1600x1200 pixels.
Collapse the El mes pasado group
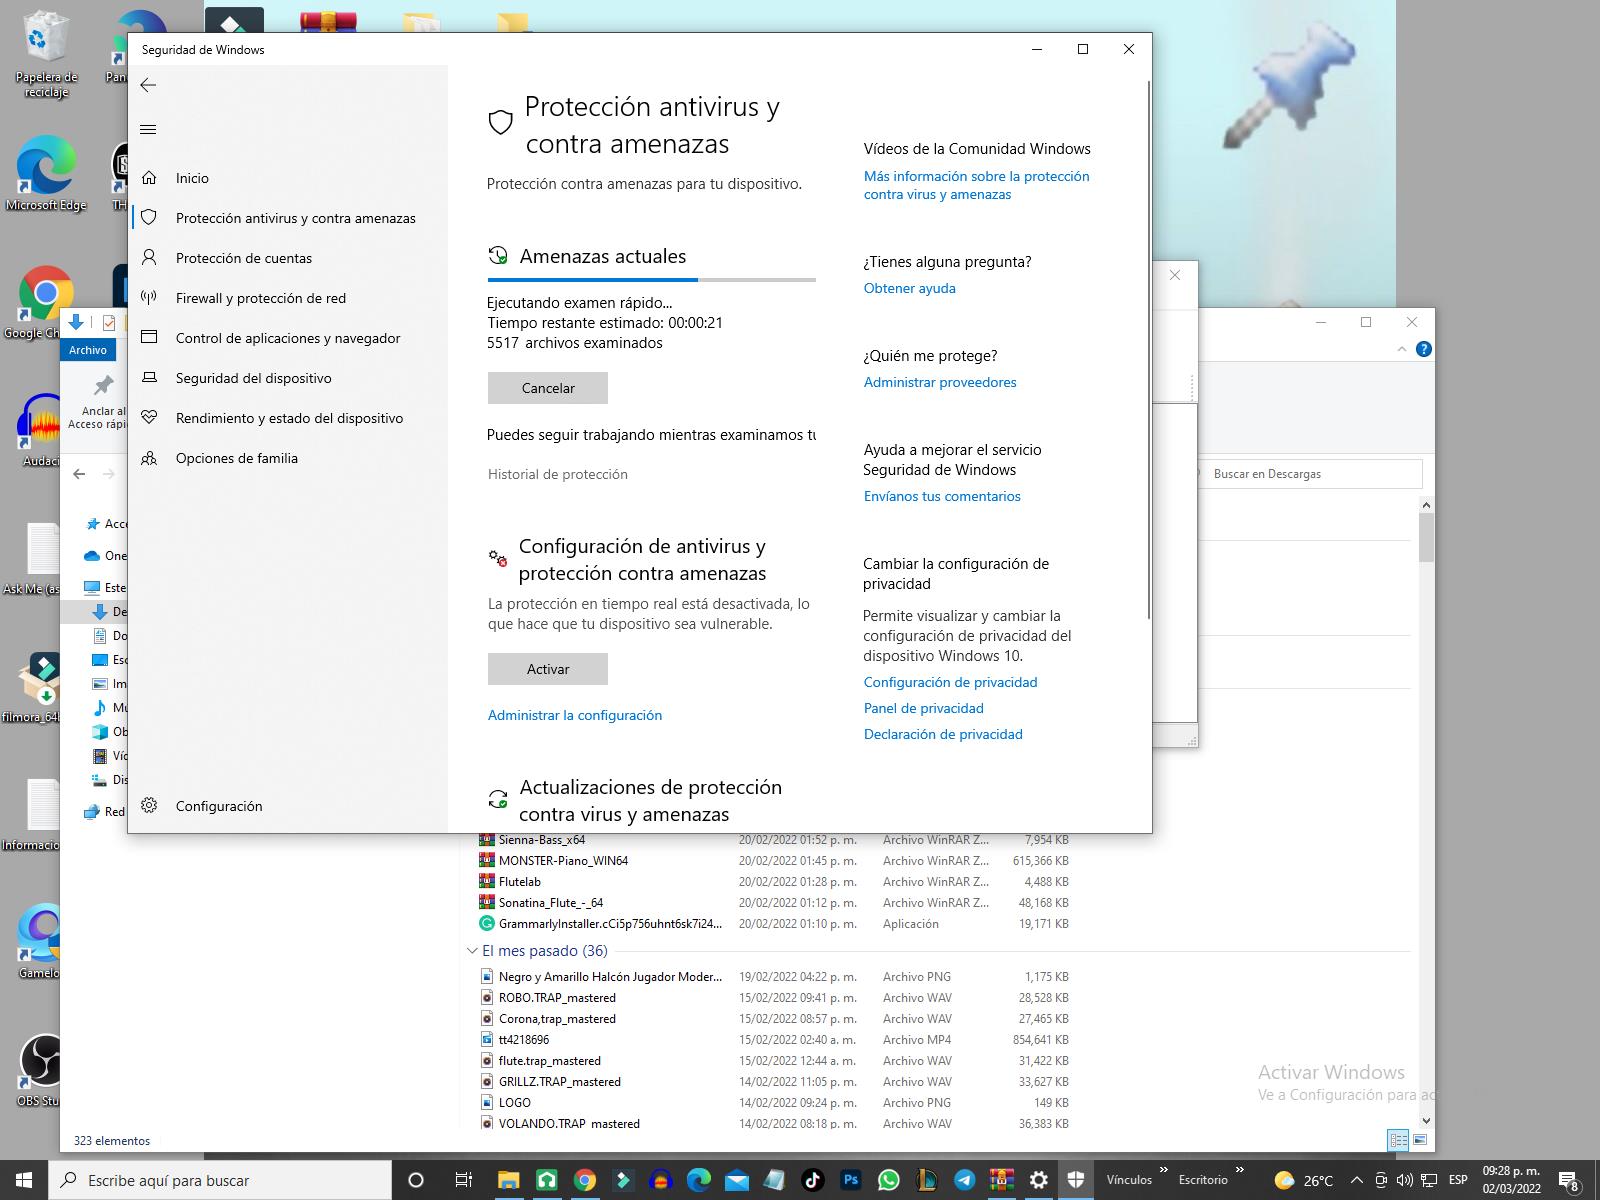[x=472, y=951]
